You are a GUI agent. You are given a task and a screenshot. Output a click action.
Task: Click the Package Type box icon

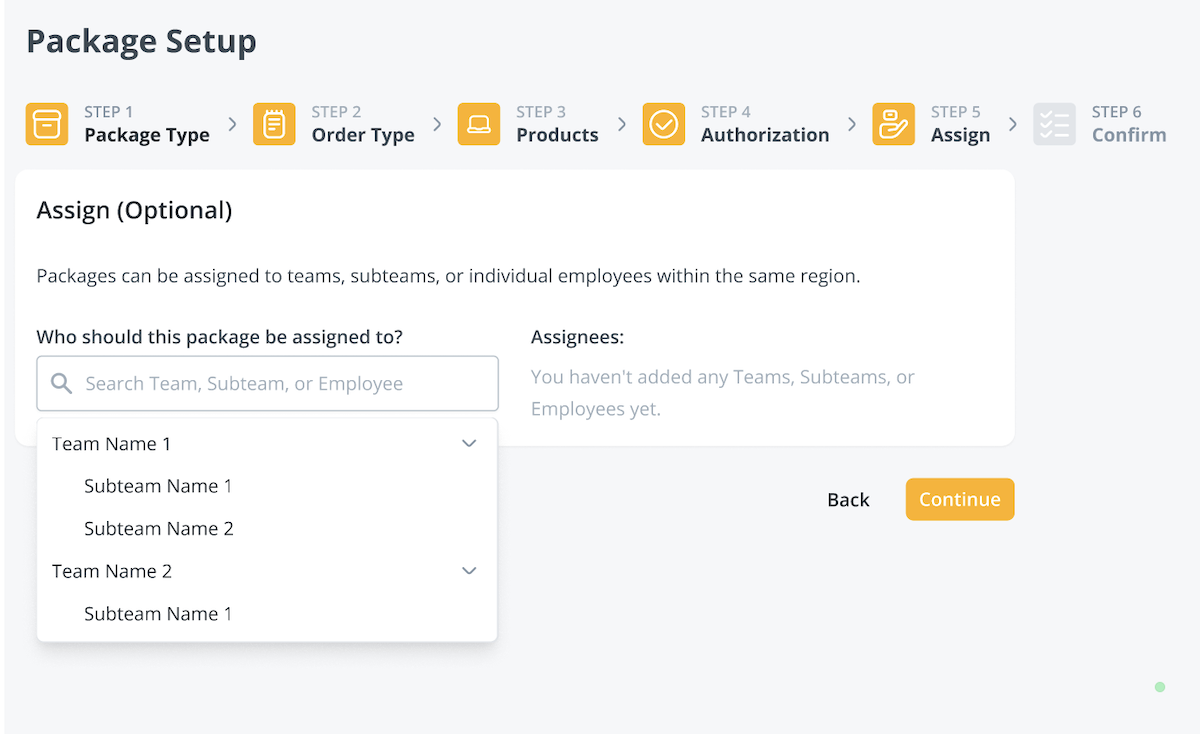46,125
